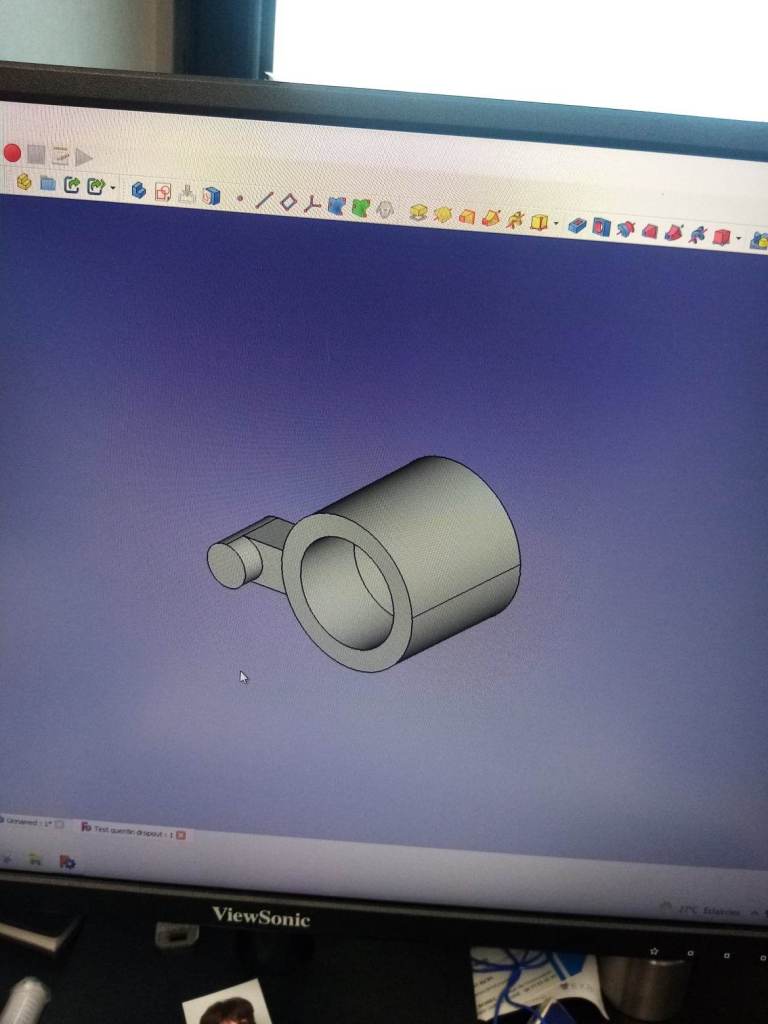Image resolution: width=768 pixels, height=1024 pixels.
Task: Select the Groove tool icon
Action: click(x=625, y=230)
